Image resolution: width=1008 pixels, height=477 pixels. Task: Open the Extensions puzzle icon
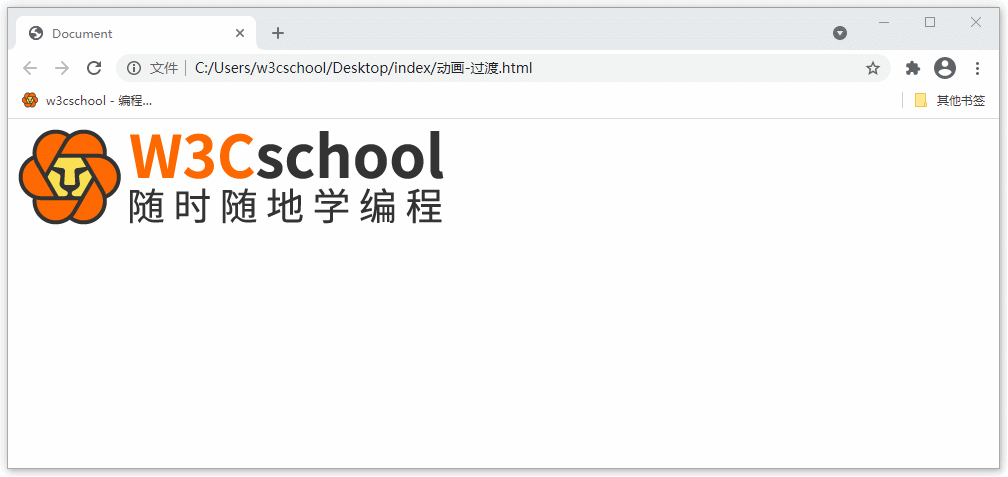coord(912,68)
